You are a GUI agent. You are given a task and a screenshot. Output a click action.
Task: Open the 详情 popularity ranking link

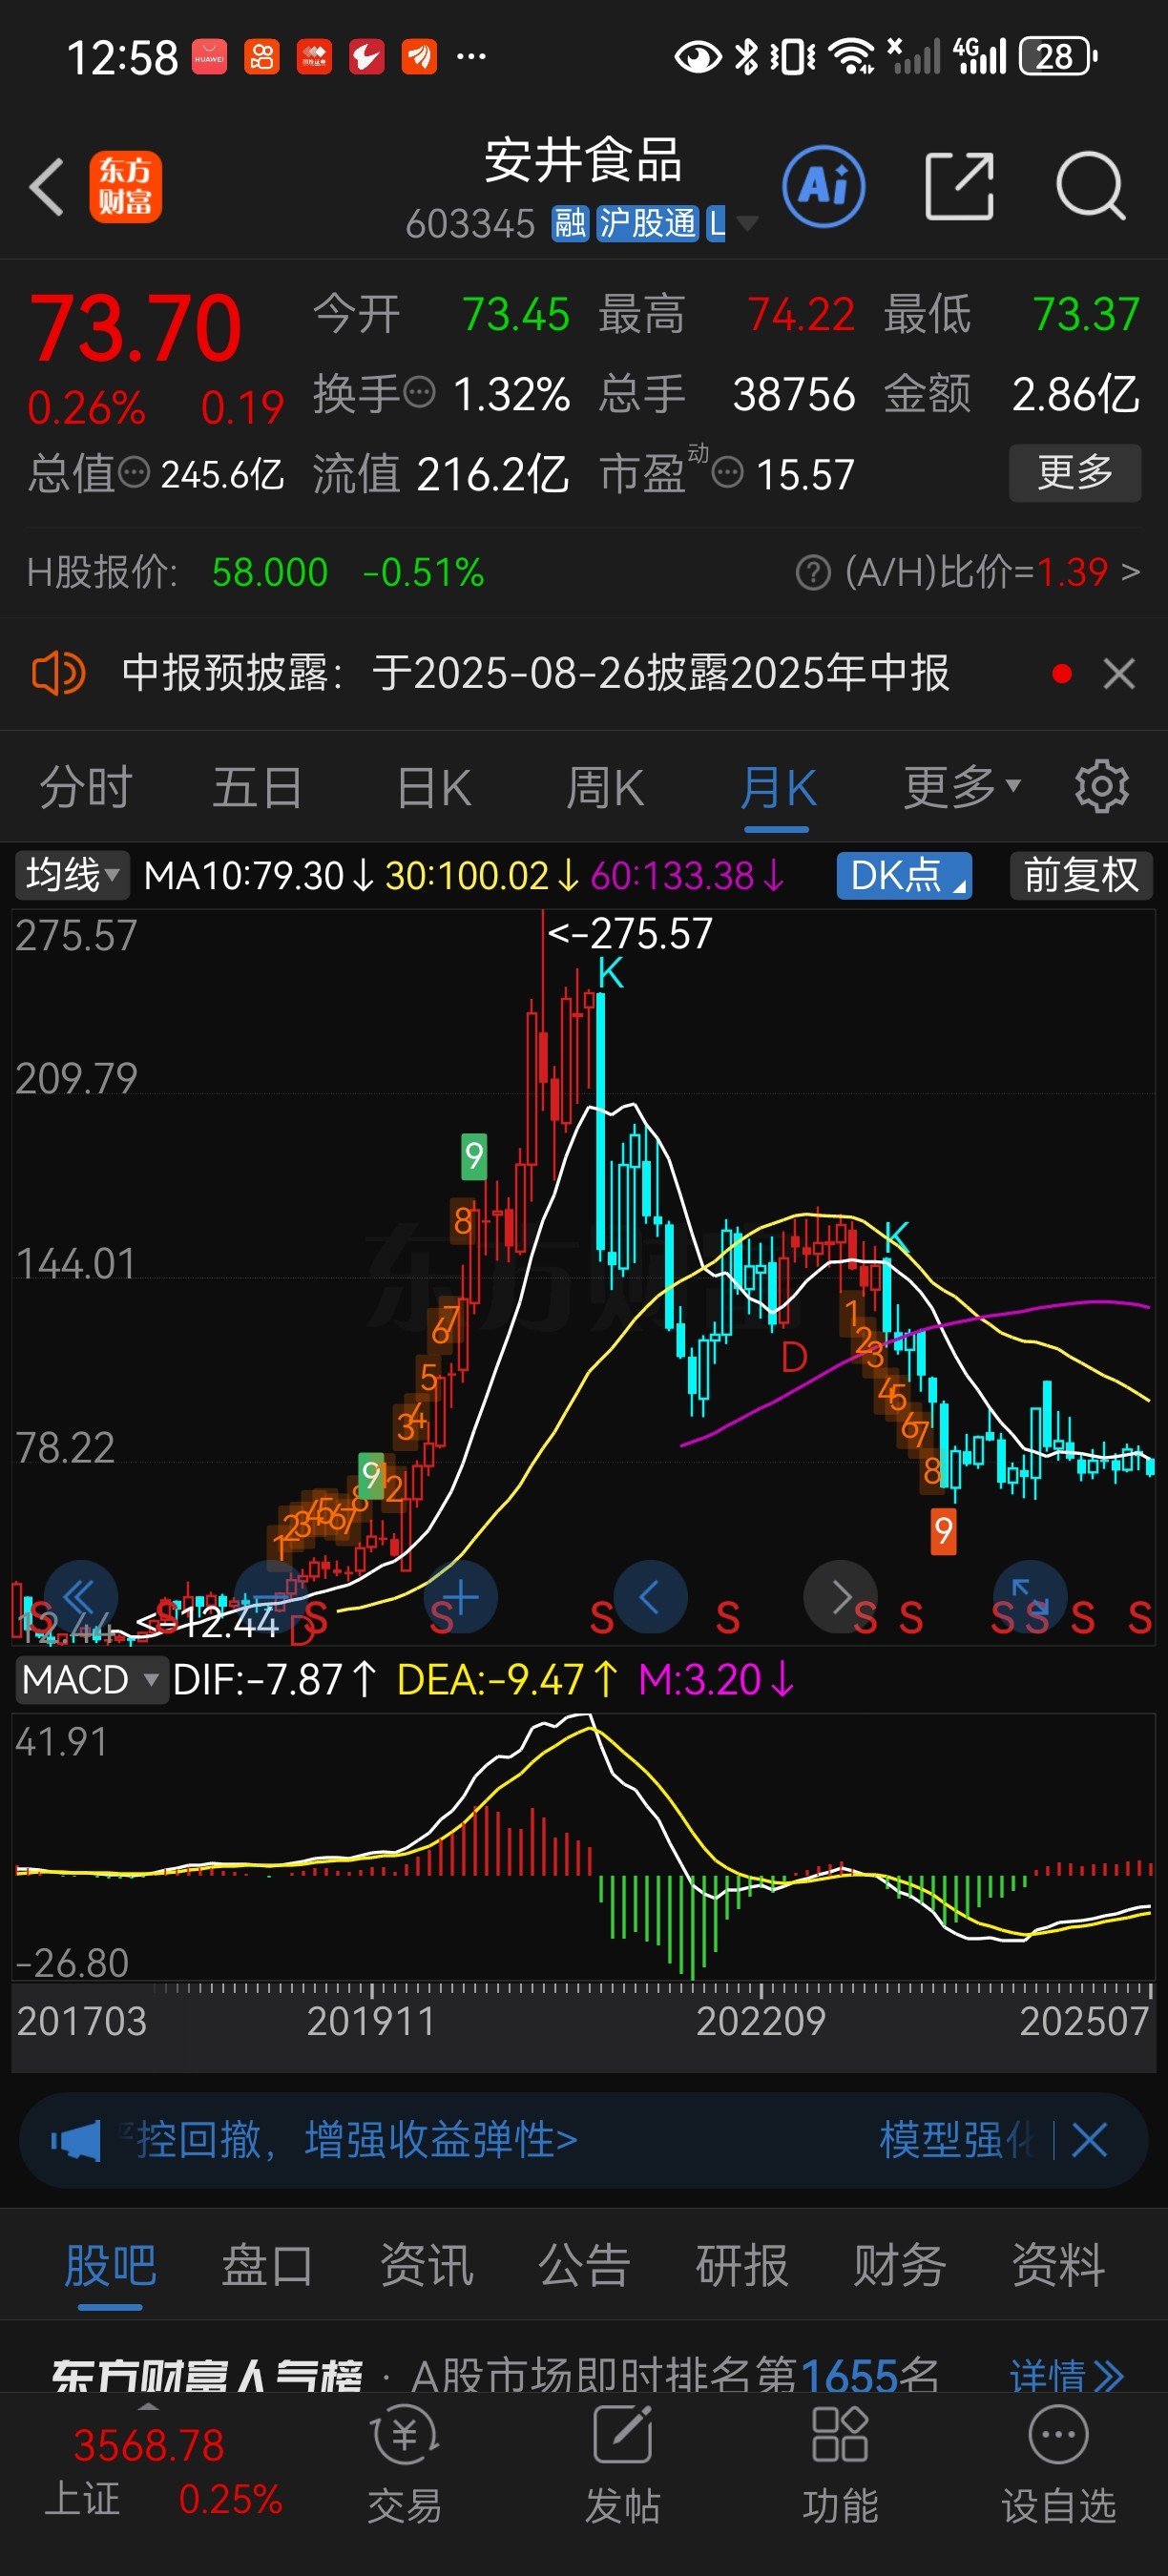point(1066,2375)
